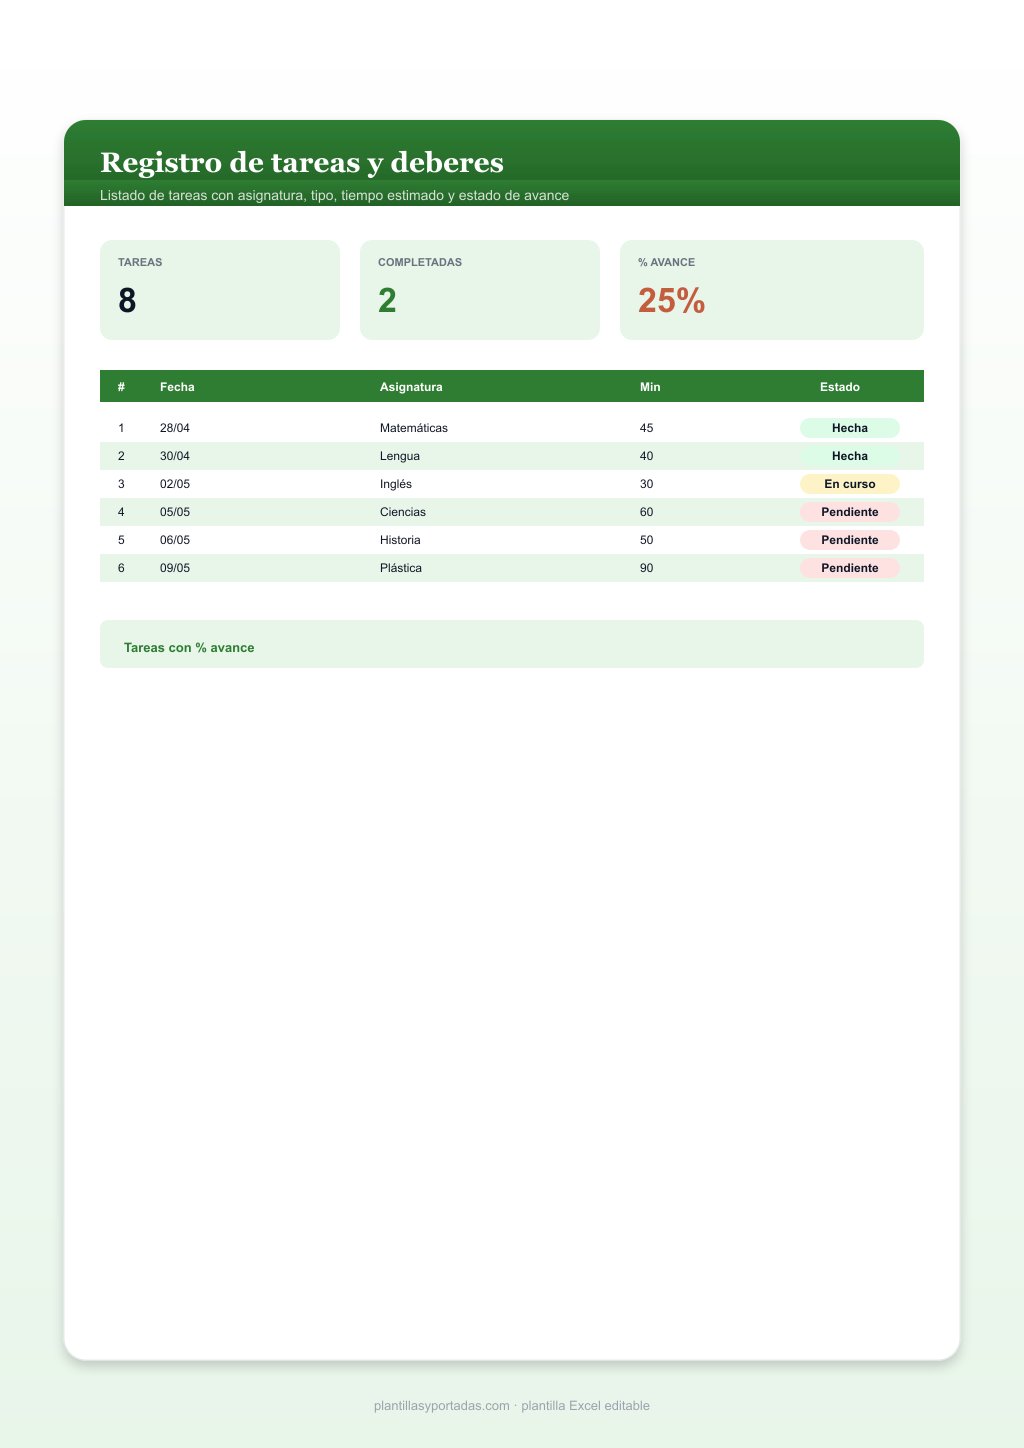The width and height of the screenshot is (1024, 1448).
Task: Click the Inglés subject cell
Action: [x=396, y=484]
